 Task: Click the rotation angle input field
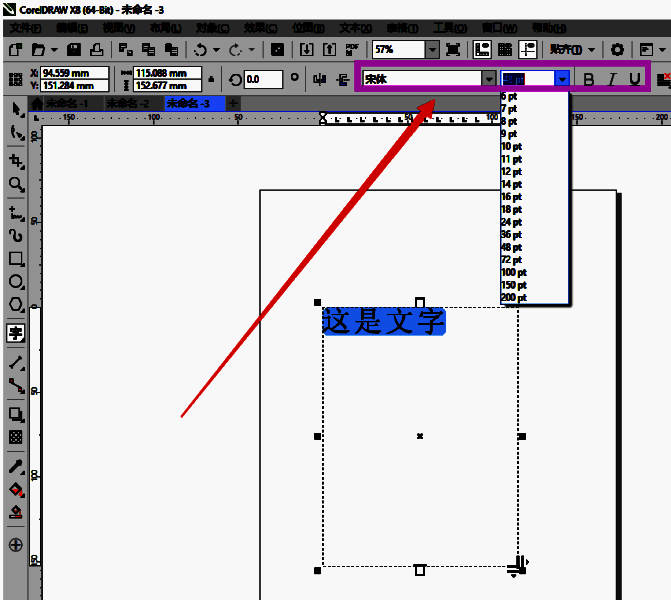point(264,79)
